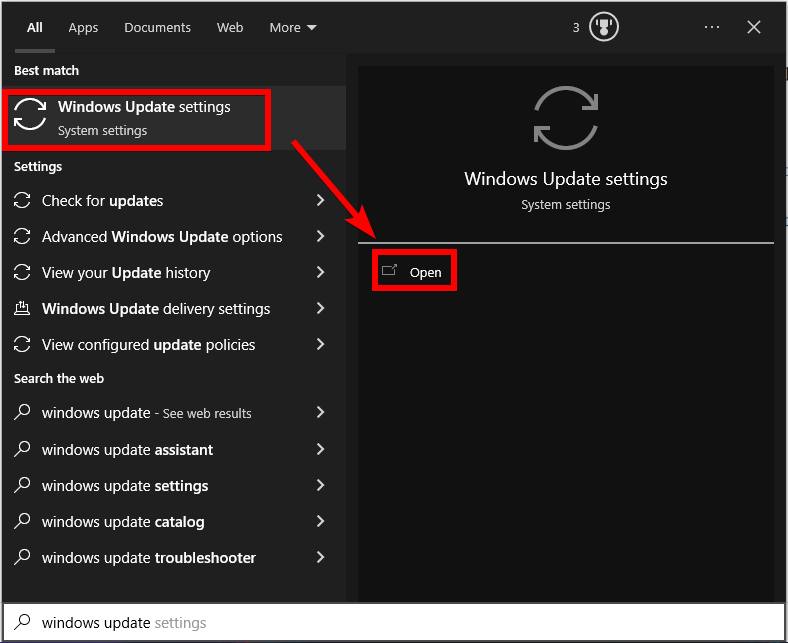Click Windows Update delivery settings text
Image resolution: width=788 pixels, height=643 pixels.
click(x=156, y=309)
